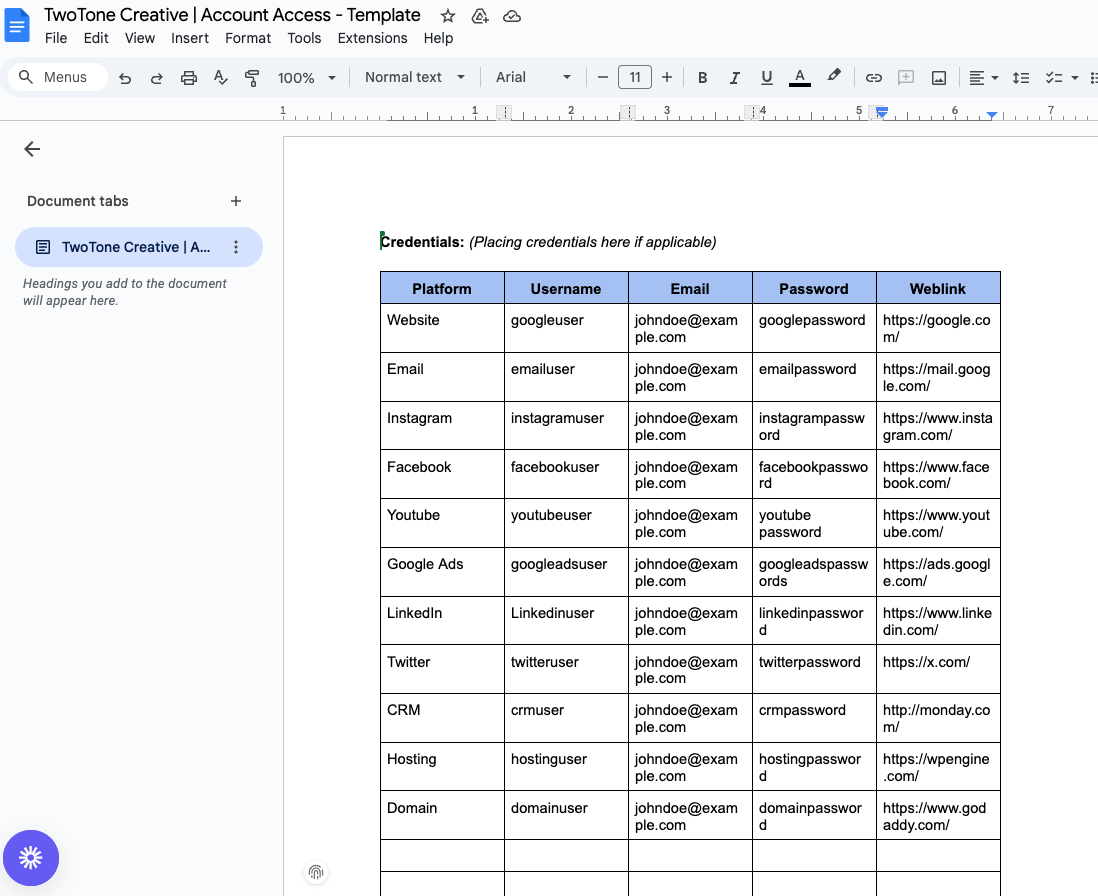This screenshot has height=896, width=1098.
Task: Insert a checklist
Action: click(1053, 78)
